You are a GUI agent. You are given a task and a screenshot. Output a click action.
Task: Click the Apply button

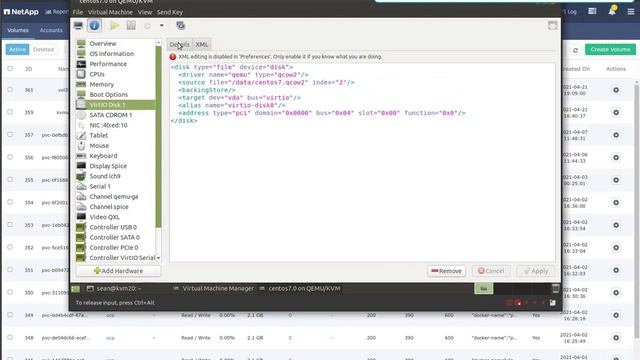click(x=536, y=271)
